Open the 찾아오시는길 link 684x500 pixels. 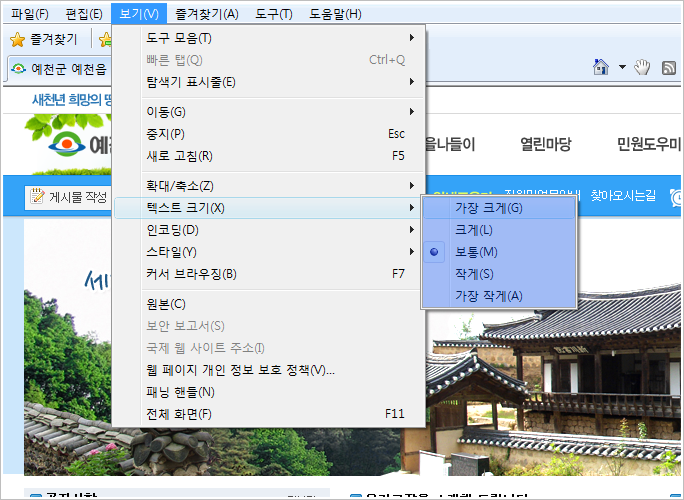point(623,195)
